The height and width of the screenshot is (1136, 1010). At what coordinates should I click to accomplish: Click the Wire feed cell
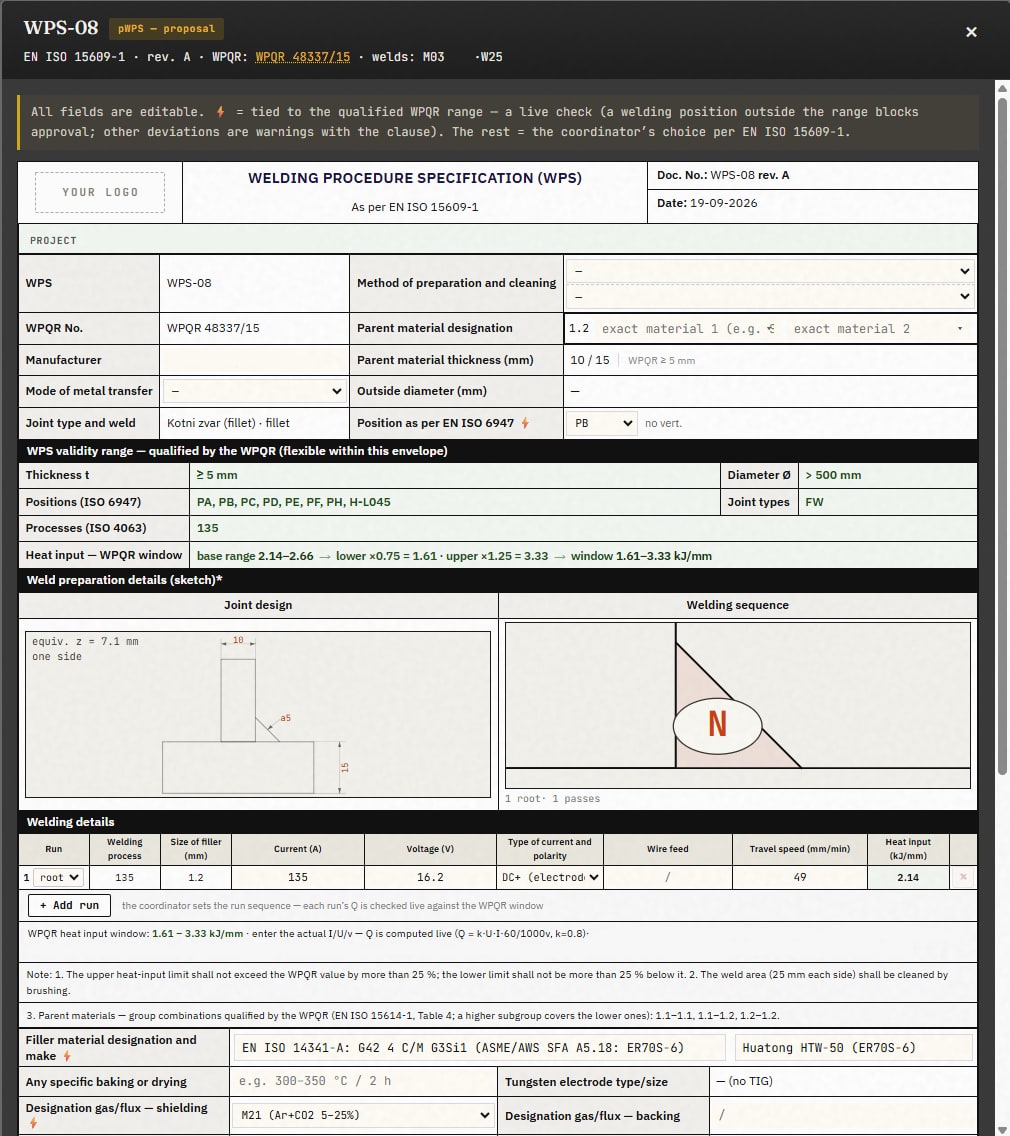coord(667,877)
